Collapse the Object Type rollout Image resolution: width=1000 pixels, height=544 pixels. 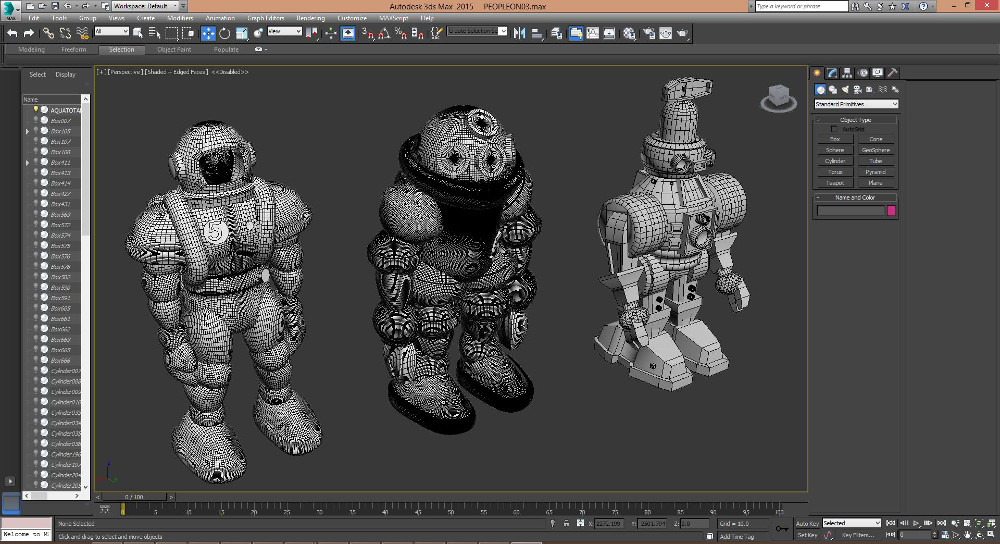point(855,120)
